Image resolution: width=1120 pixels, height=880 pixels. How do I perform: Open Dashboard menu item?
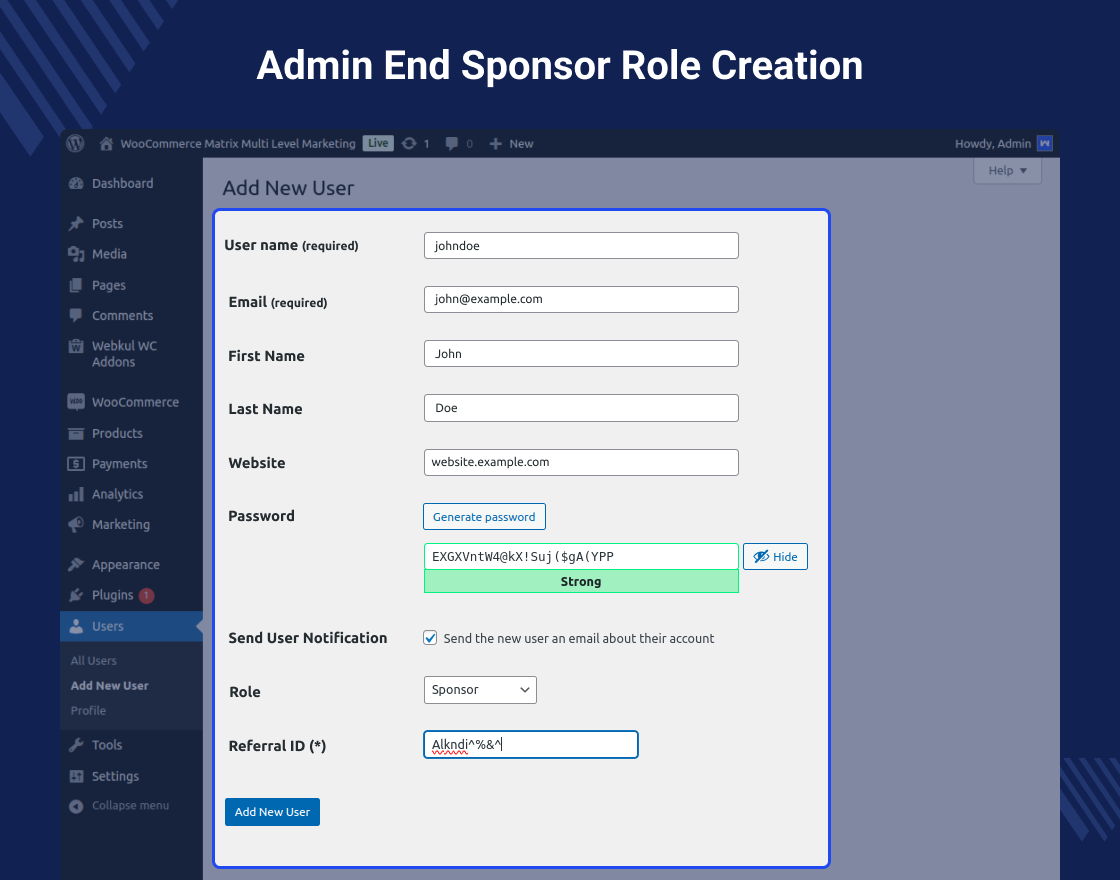click(123, 184)
